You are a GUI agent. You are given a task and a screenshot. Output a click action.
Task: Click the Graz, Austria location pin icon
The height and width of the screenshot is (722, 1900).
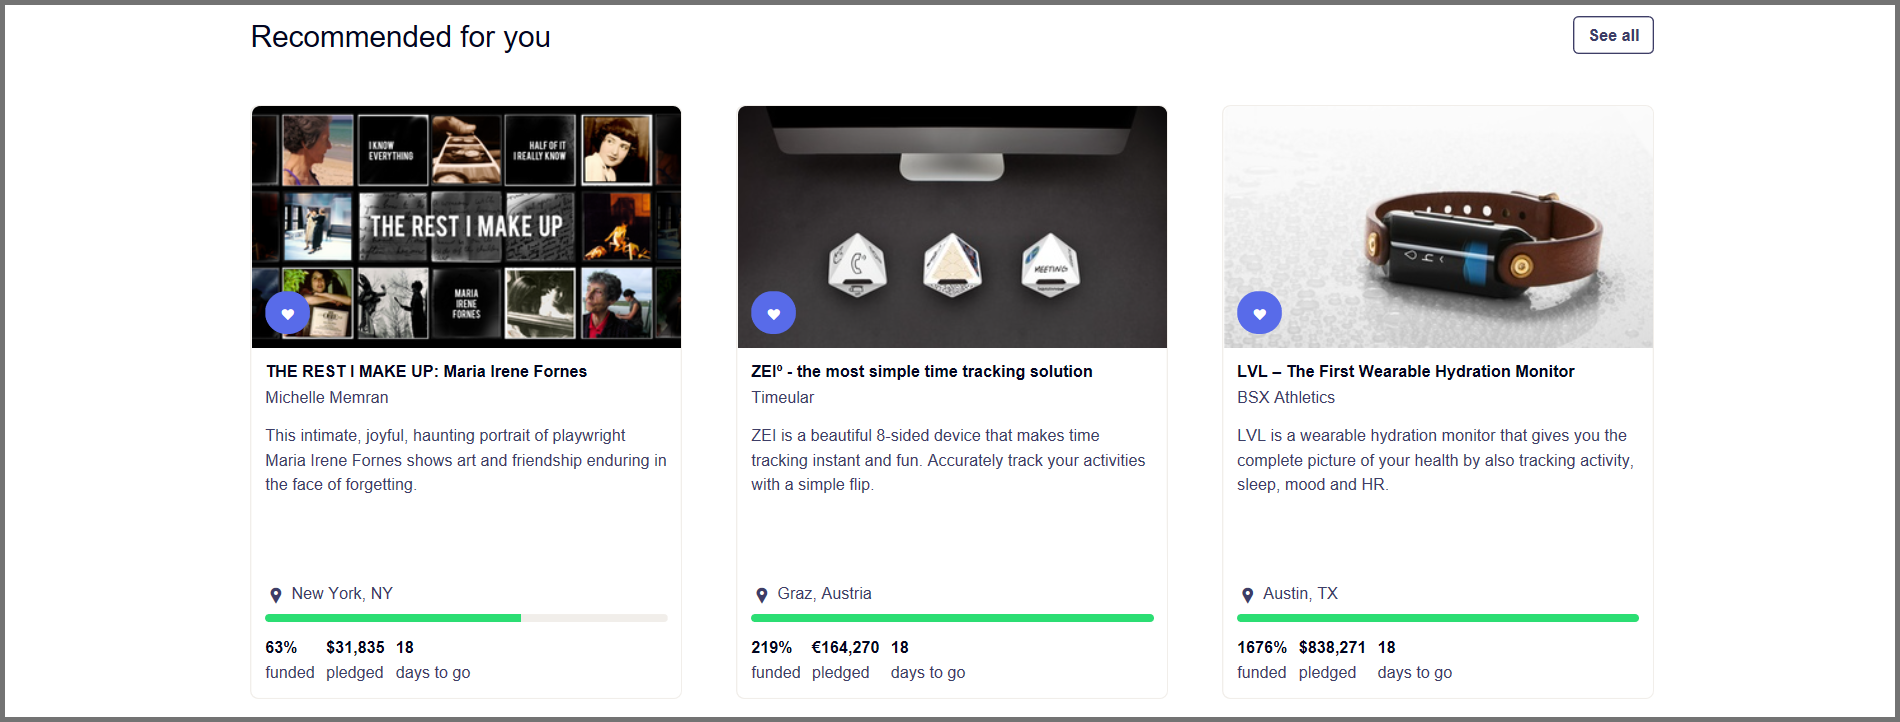tap(761, 595)
